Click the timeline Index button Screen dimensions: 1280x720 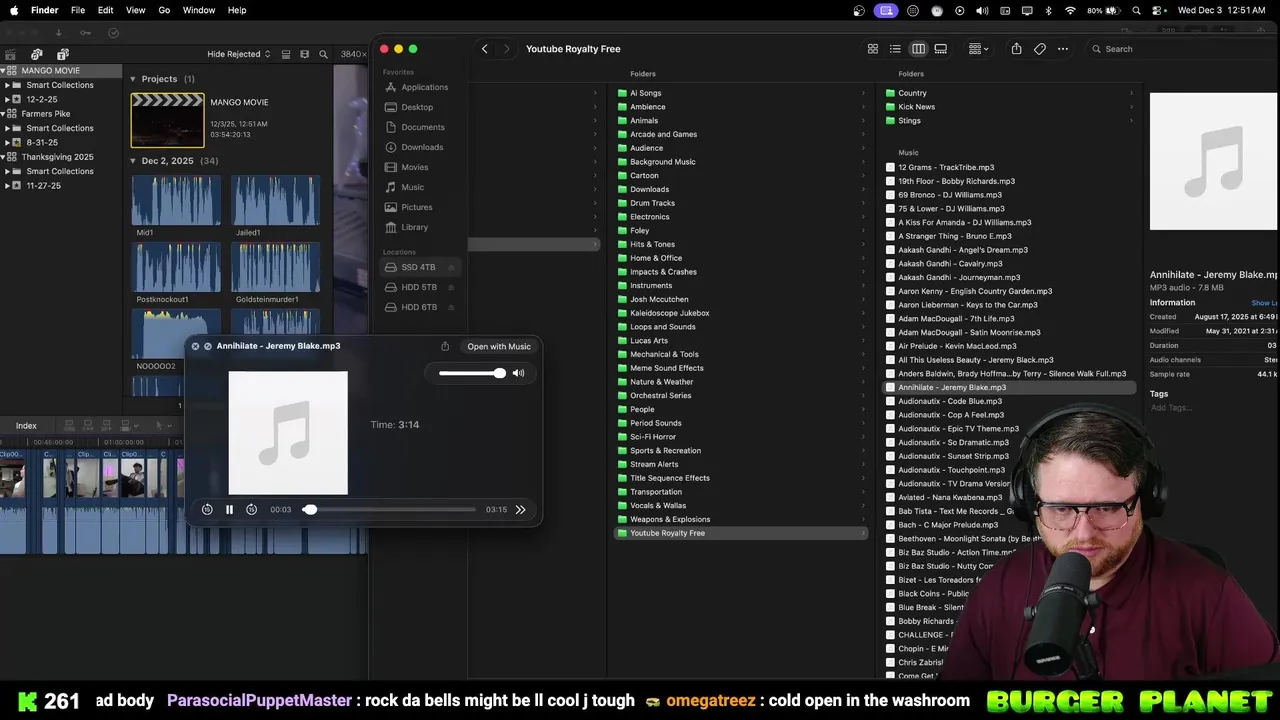pyautogui.click(x=26, y=426)
